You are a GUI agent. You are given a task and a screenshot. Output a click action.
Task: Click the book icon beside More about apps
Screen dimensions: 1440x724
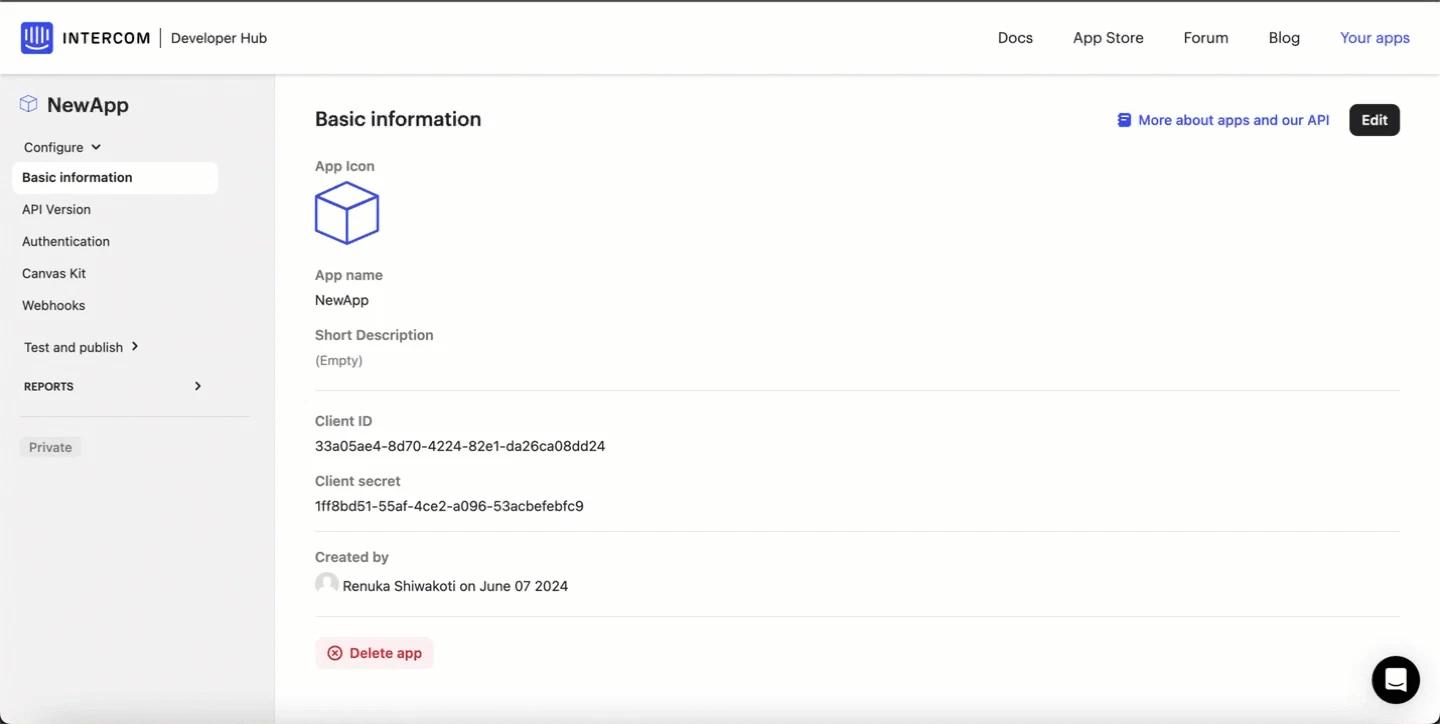[1124, 120]
